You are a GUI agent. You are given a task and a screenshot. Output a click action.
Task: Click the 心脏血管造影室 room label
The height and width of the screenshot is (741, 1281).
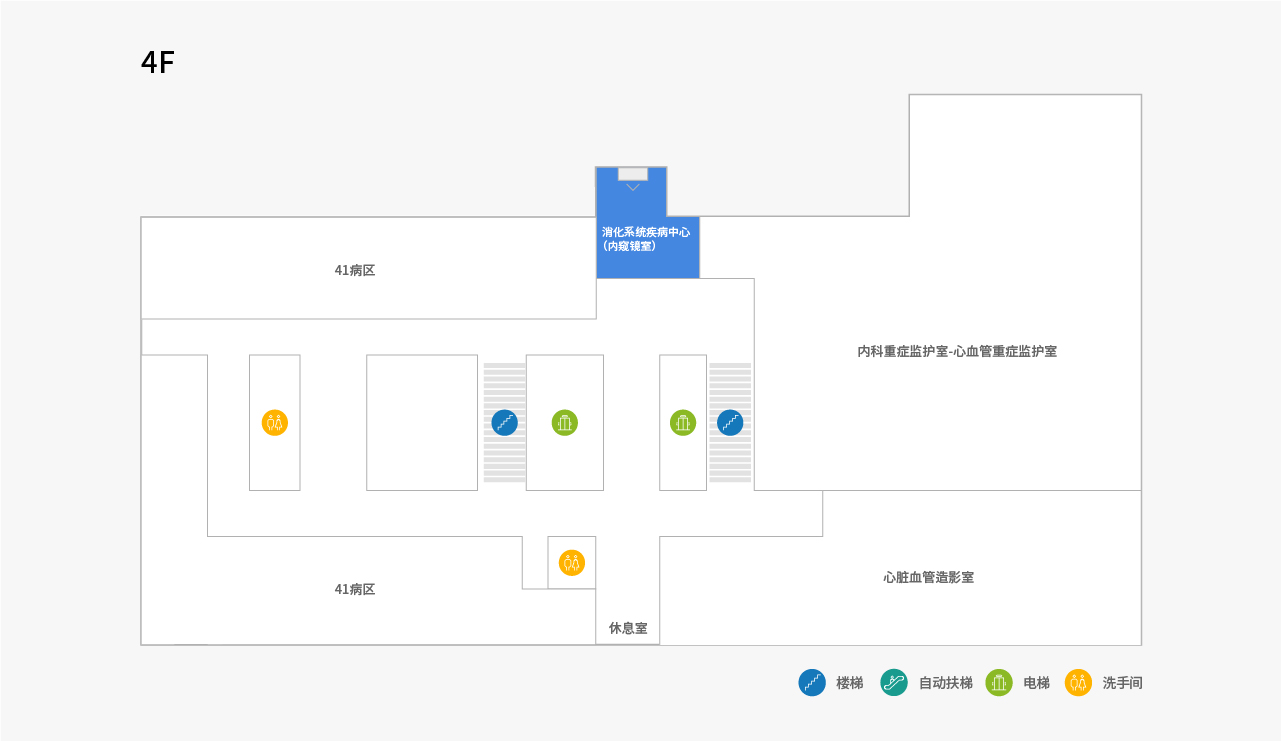[929, 578]
